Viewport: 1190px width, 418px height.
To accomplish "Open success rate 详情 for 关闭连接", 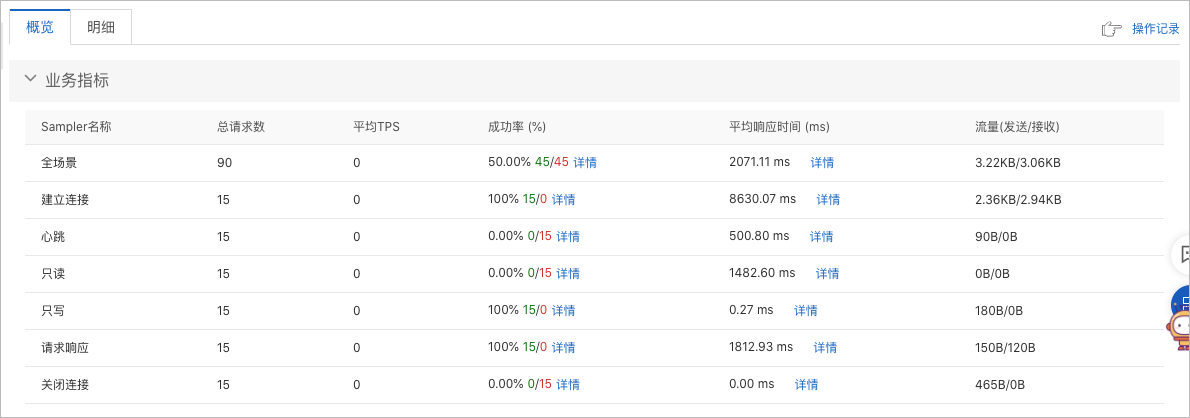I will pyautogui.click(x=568, y=385).
